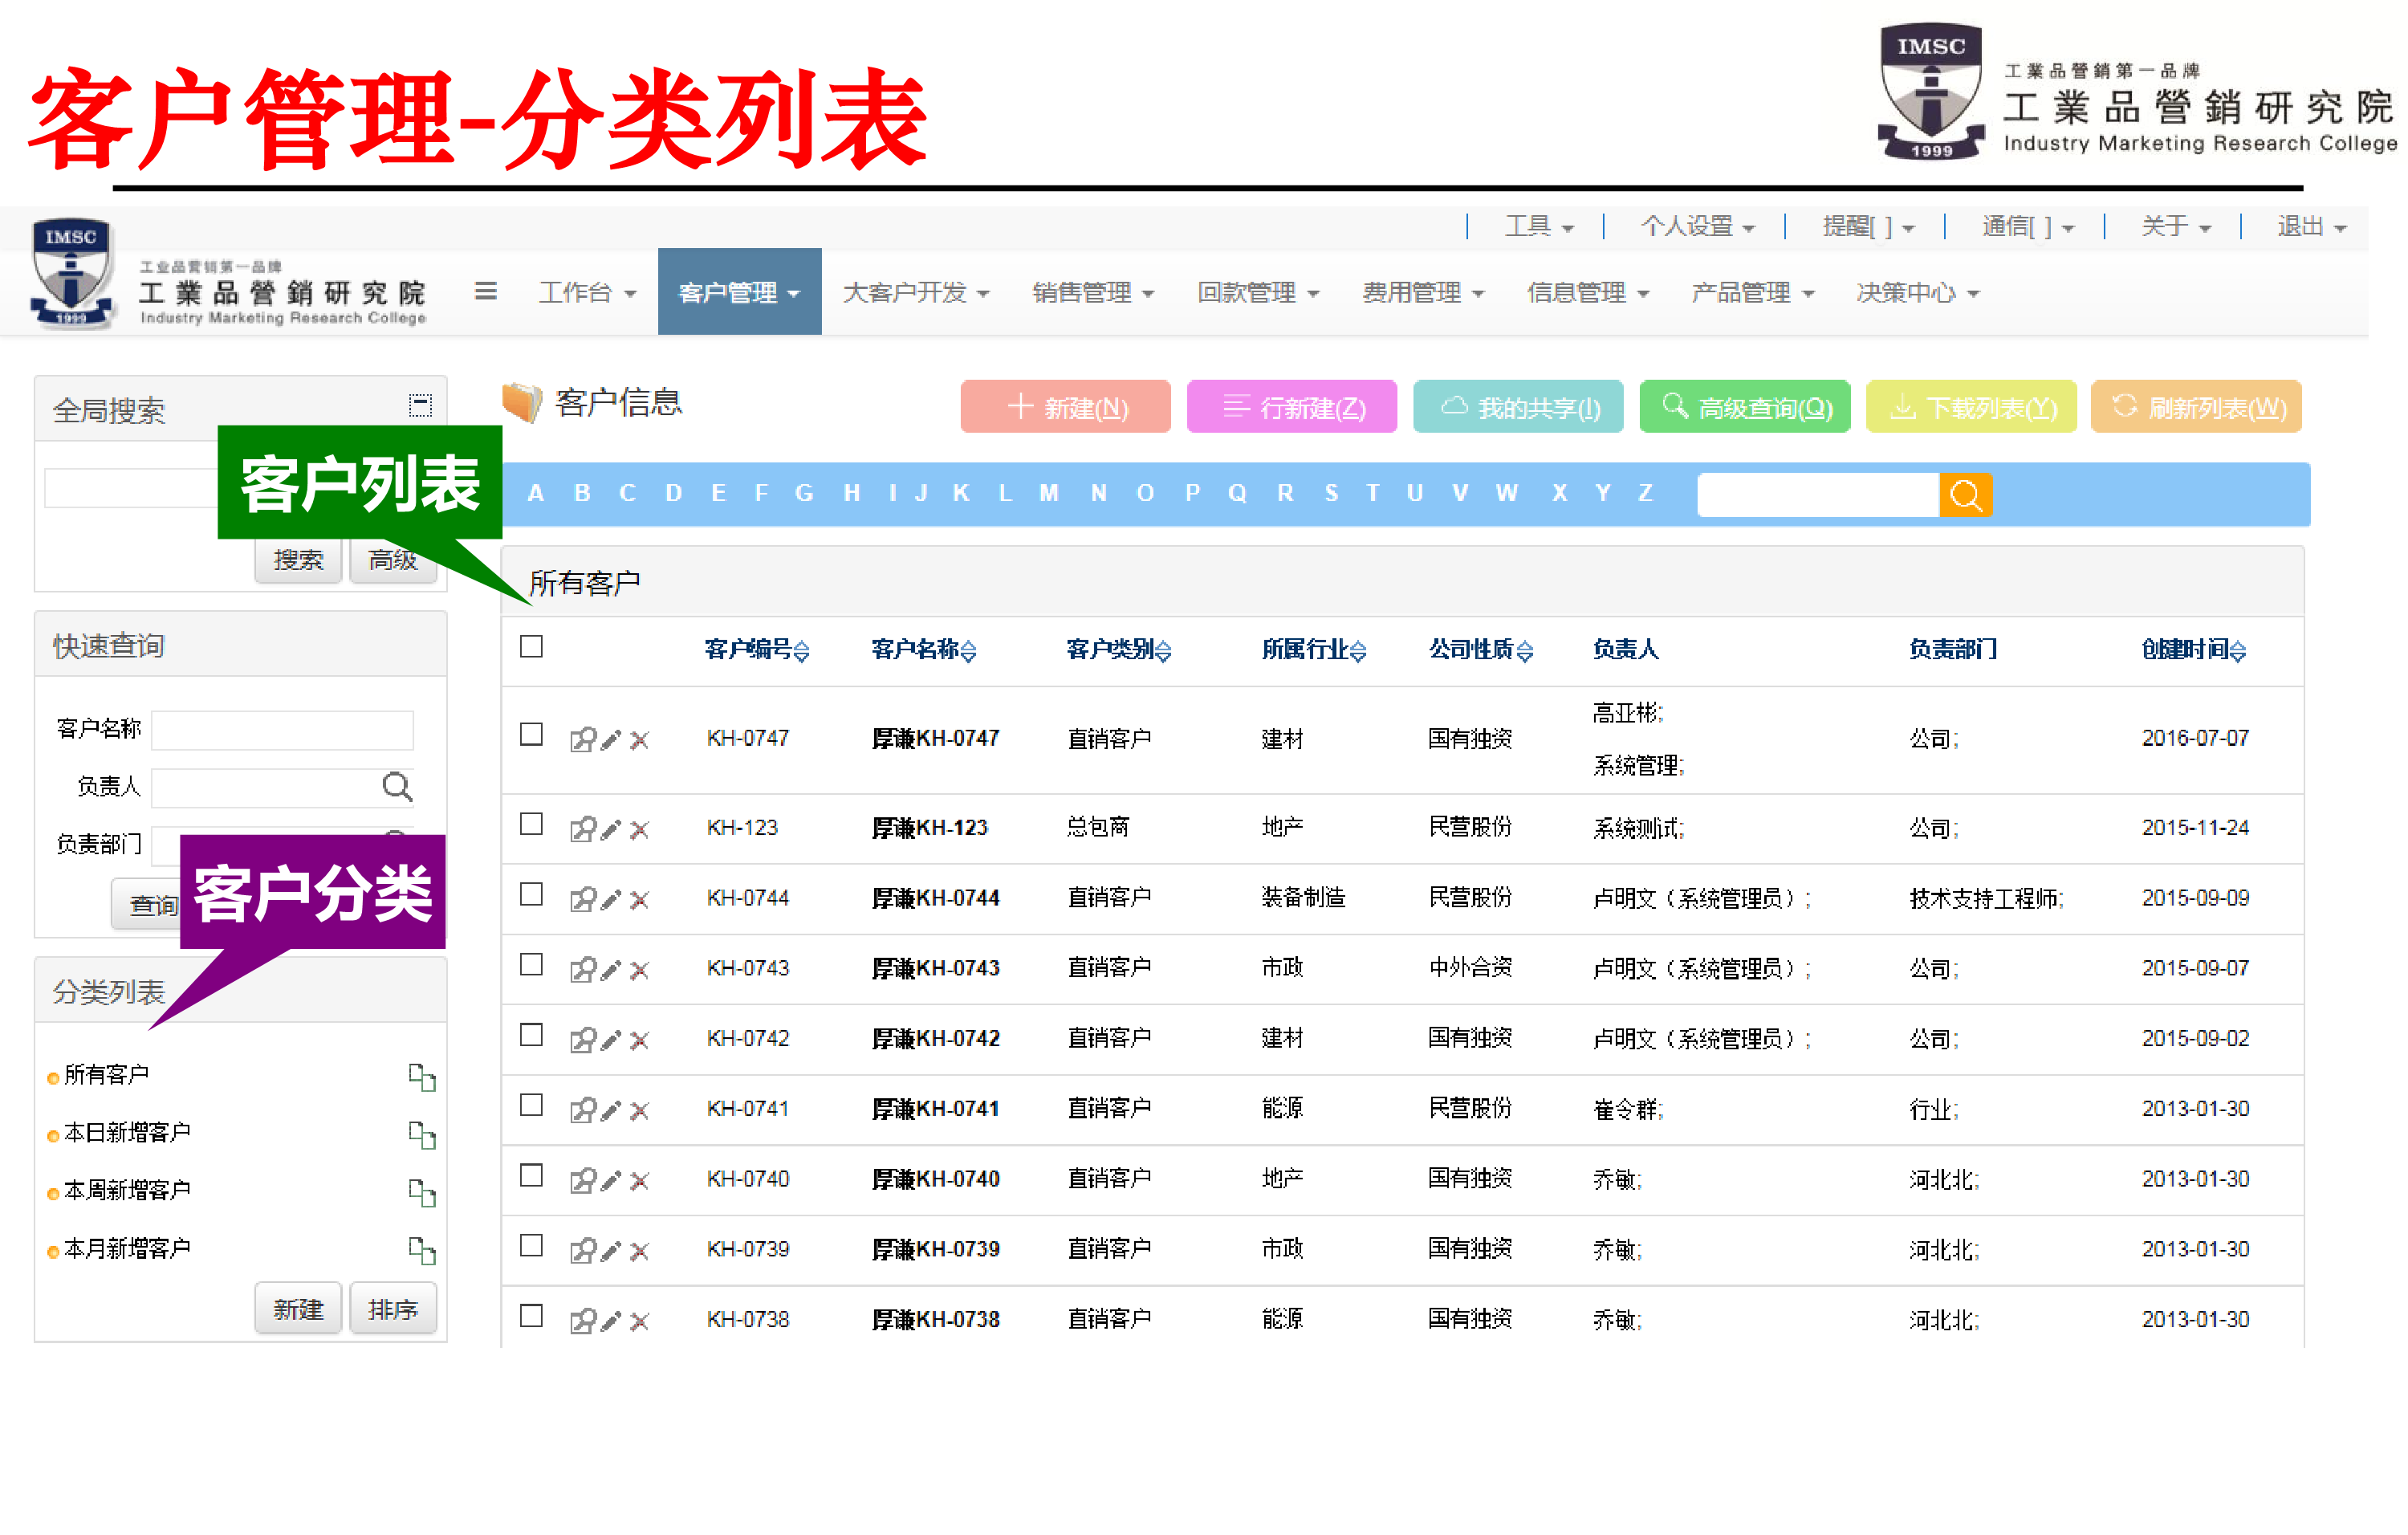Check the checkbox for row KH-0742
Image resolution: width=2408 pixels, height=1535 pixels.
coord(531,1036)
